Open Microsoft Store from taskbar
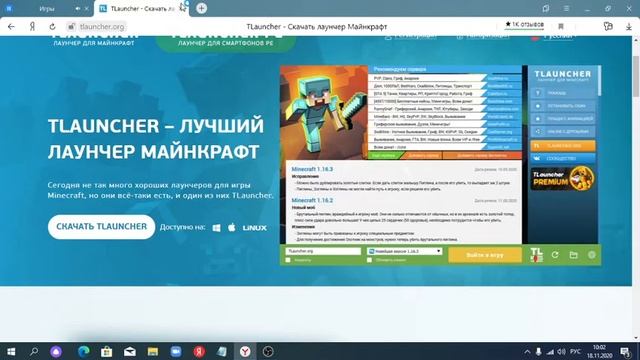 click(107, 351)
